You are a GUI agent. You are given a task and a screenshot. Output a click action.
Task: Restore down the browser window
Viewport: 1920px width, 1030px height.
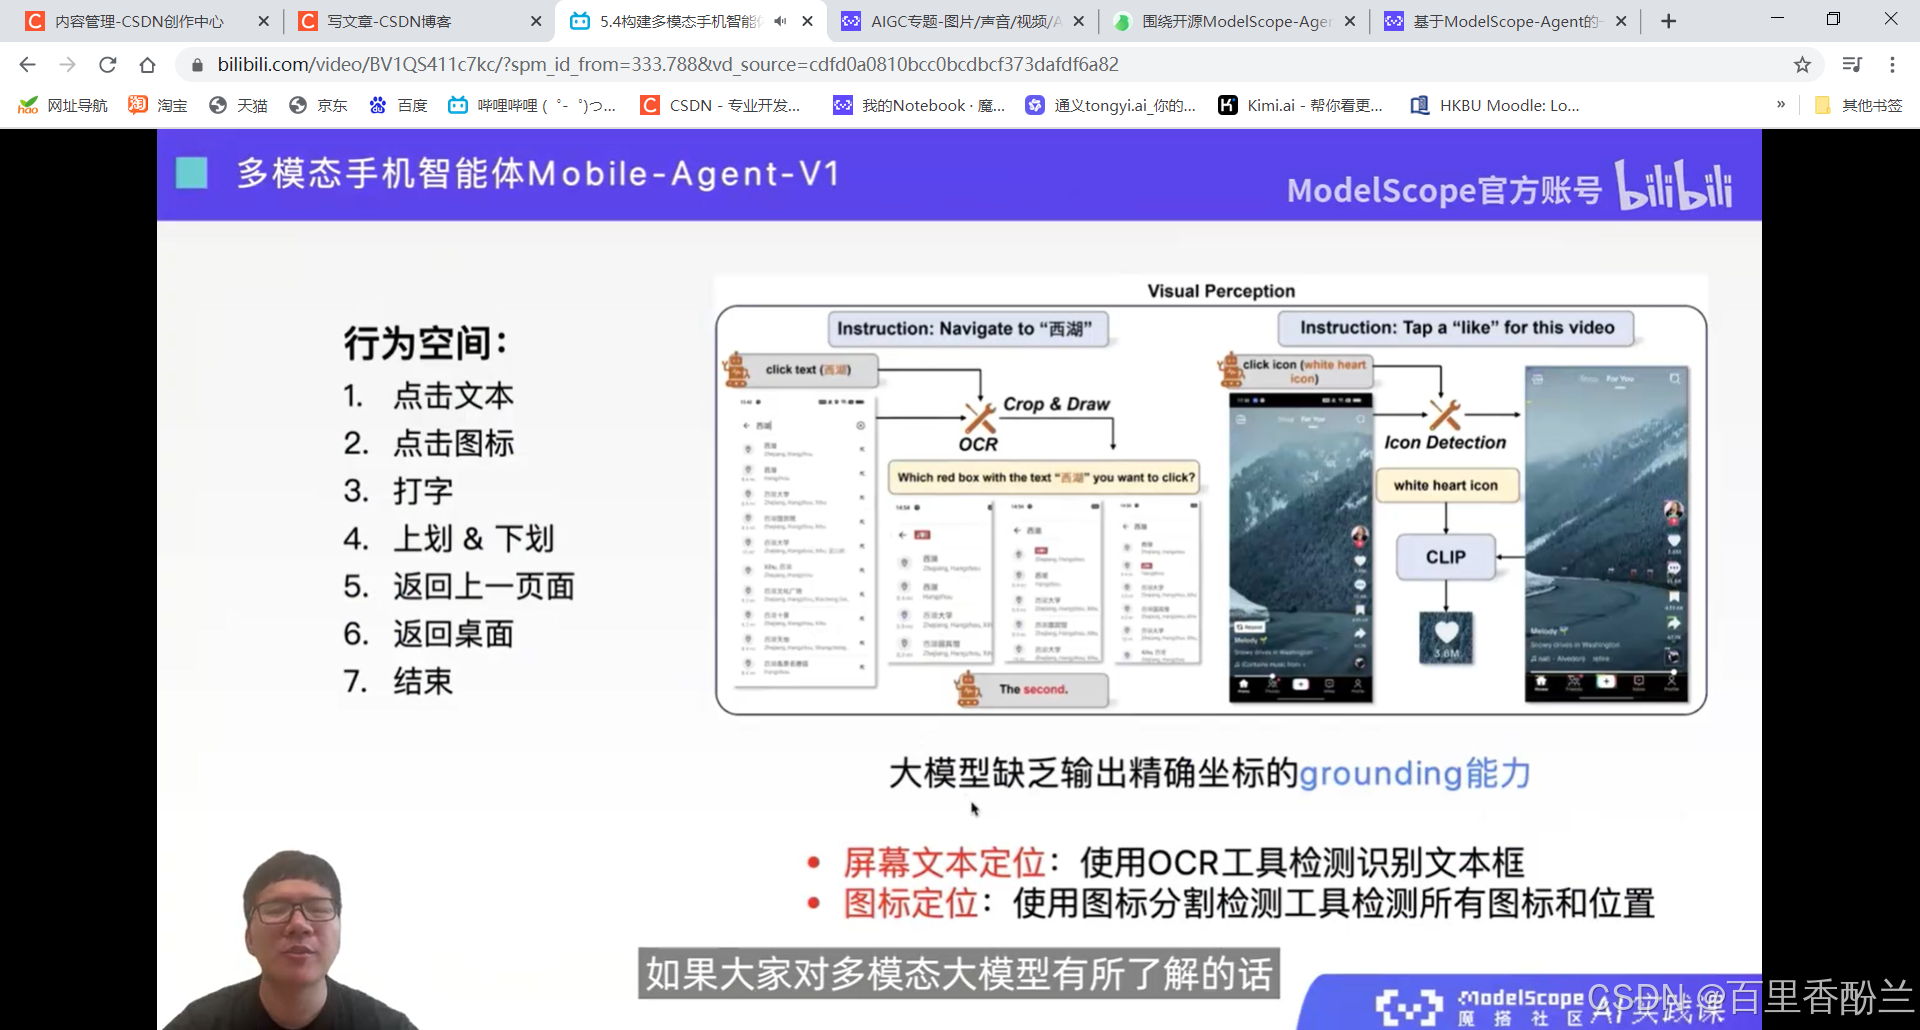[x=1833, y=19]
